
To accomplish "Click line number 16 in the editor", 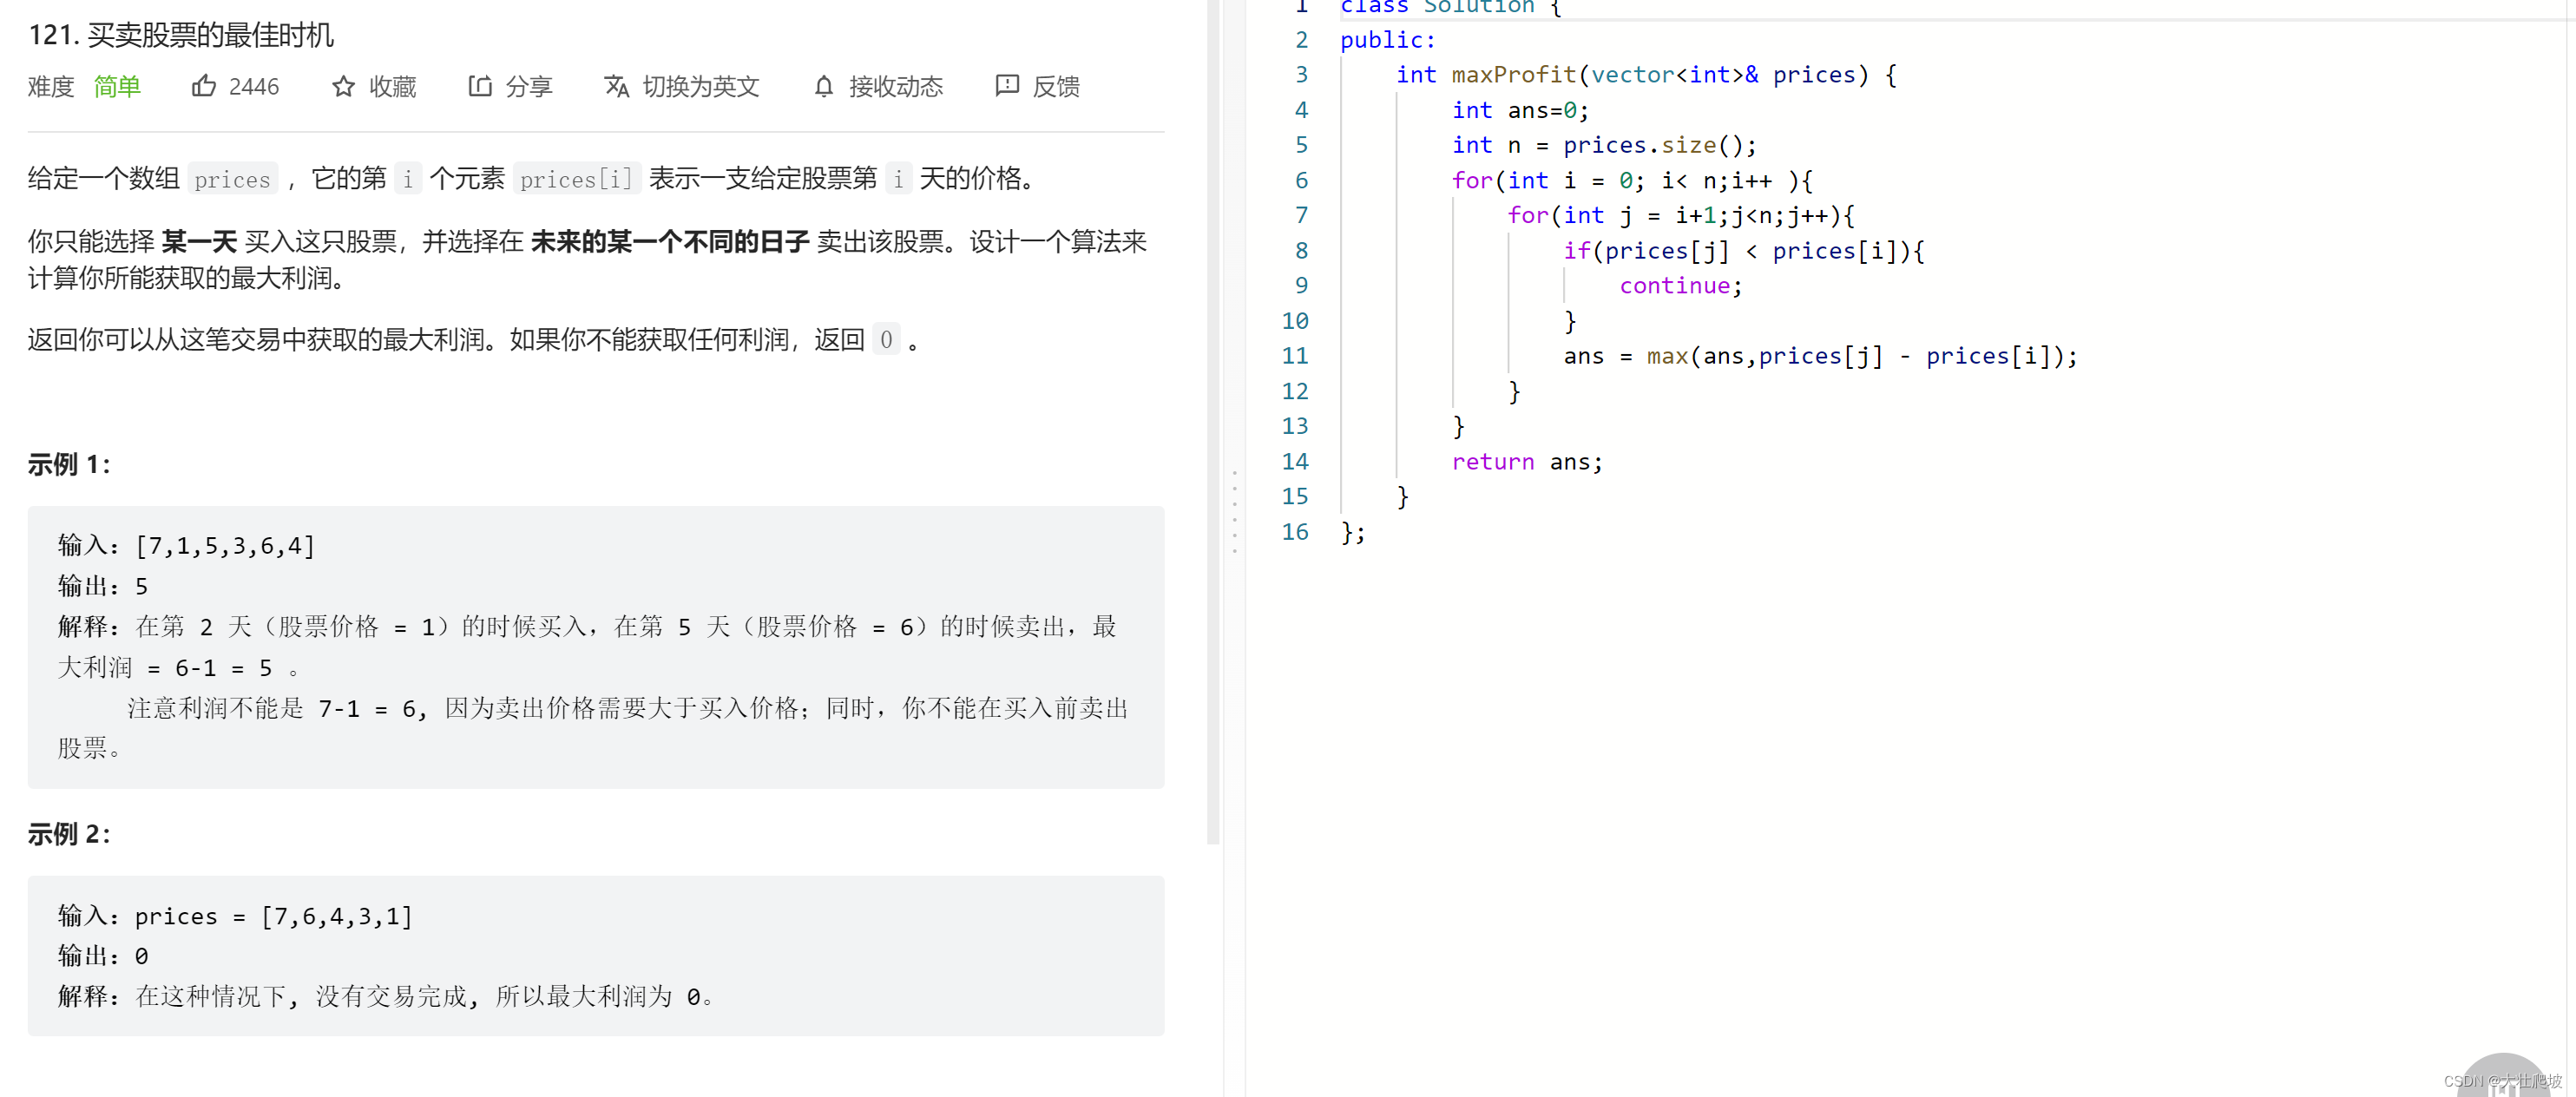I will (1295, 532).
